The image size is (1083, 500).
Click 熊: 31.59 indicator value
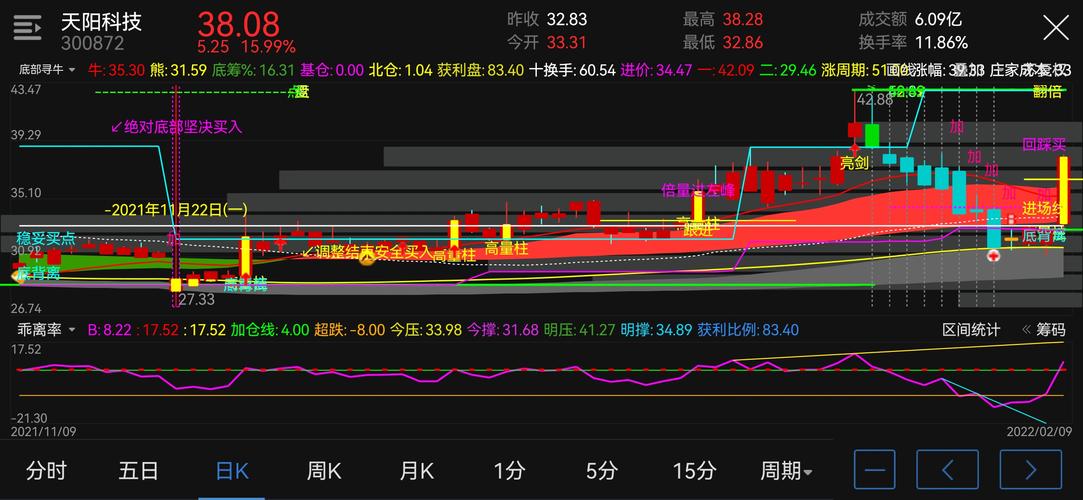coord(179,70)
